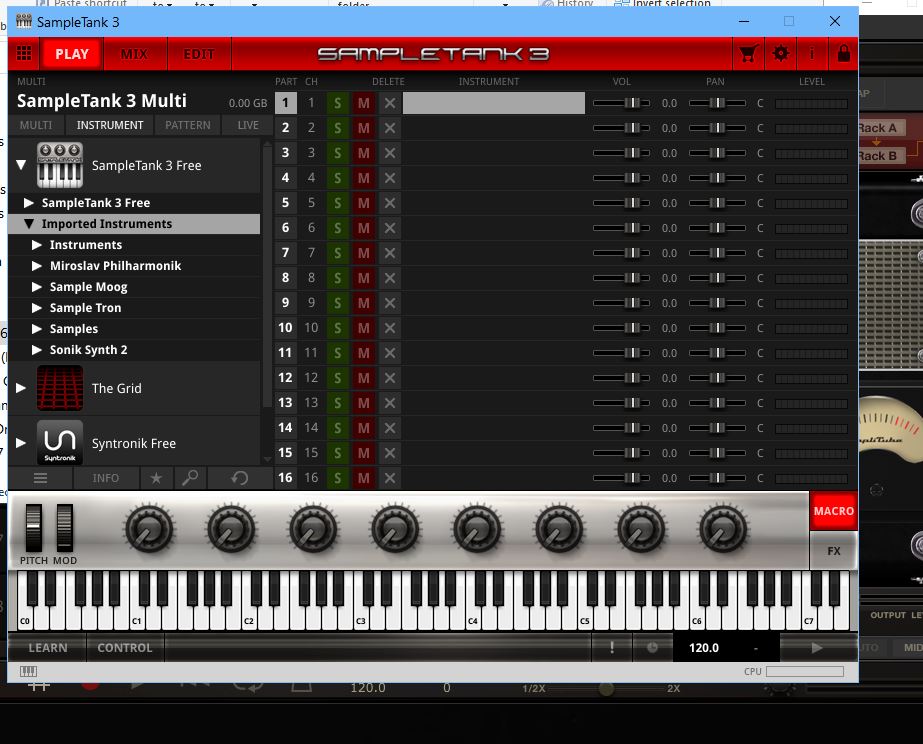Open the settings gear icon
Image resolution: width=923 pixels, height=744 pixels.
click(781, 54)
